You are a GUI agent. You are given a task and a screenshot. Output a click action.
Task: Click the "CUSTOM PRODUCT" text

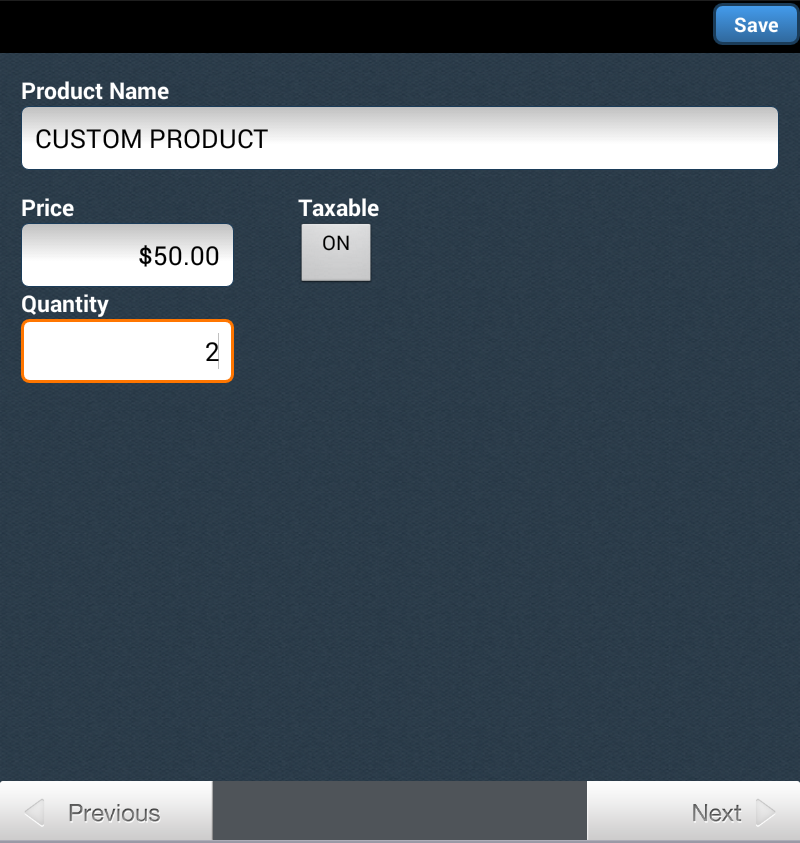[x=152, y=139]
